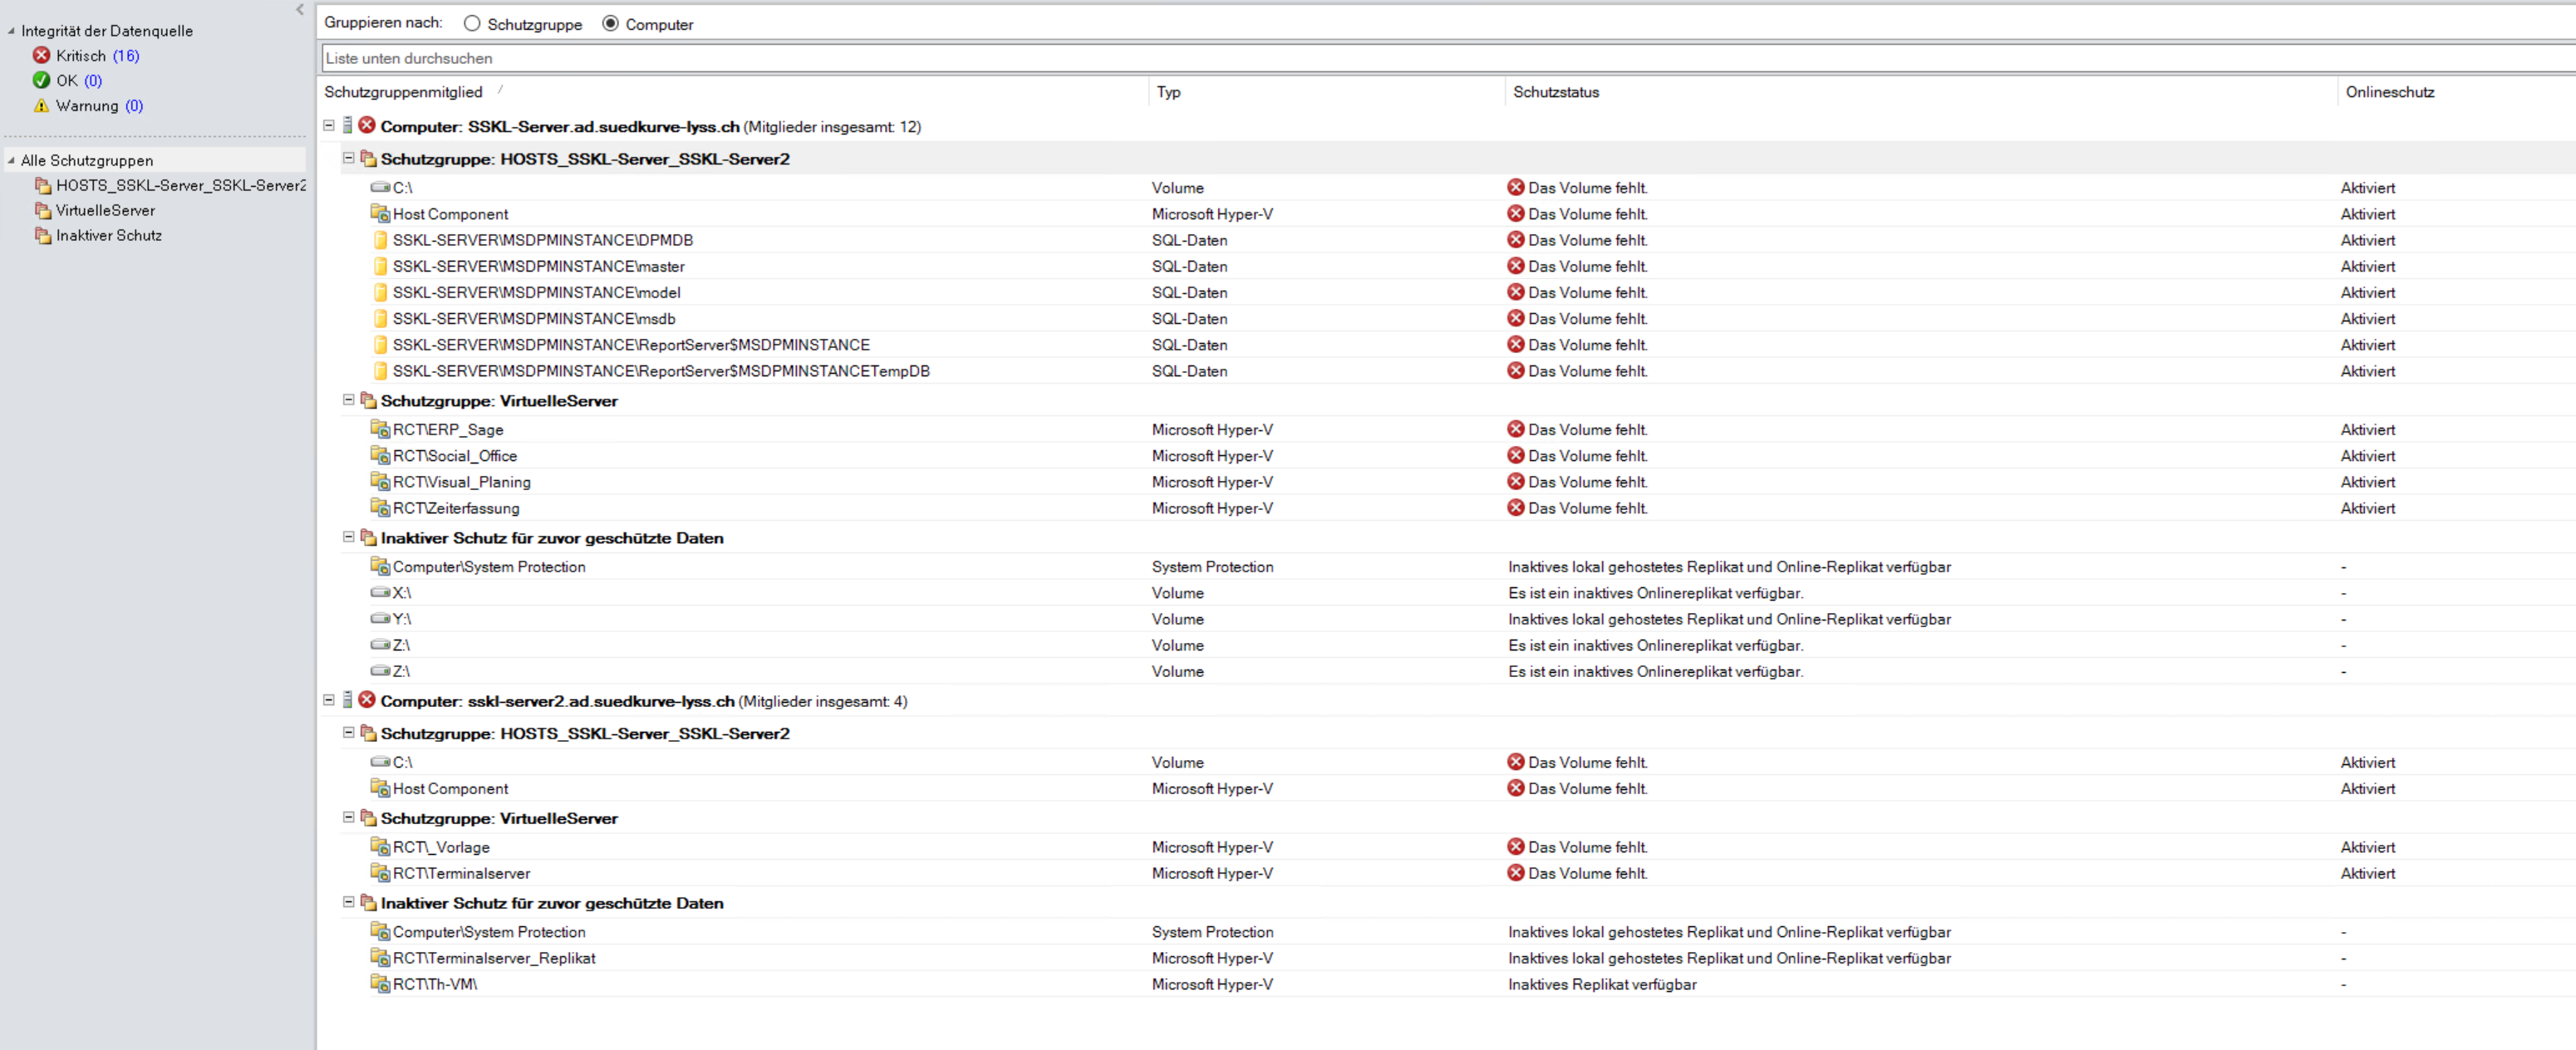Image resolution: width=2576 pixels, height=1050 pixels.
Task: Sort by the Schutzstatus column header
Action: coord(1555,92)
